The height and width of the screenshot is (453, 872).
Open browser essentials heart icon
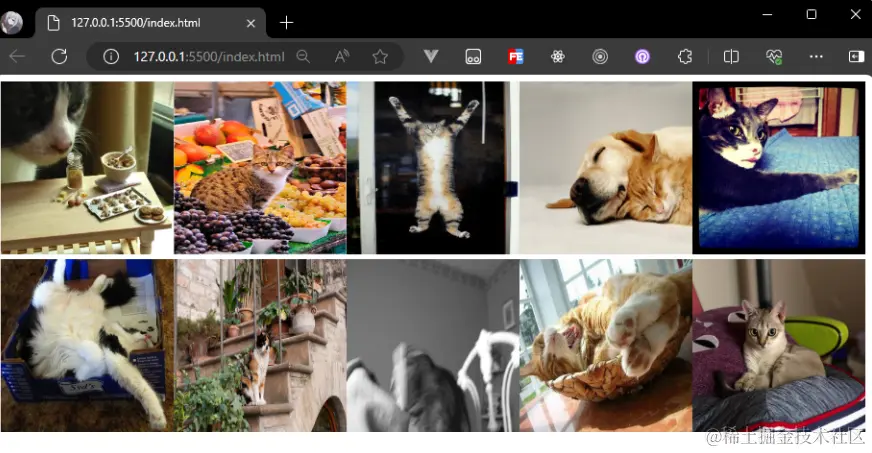click(x=774, y=56)
